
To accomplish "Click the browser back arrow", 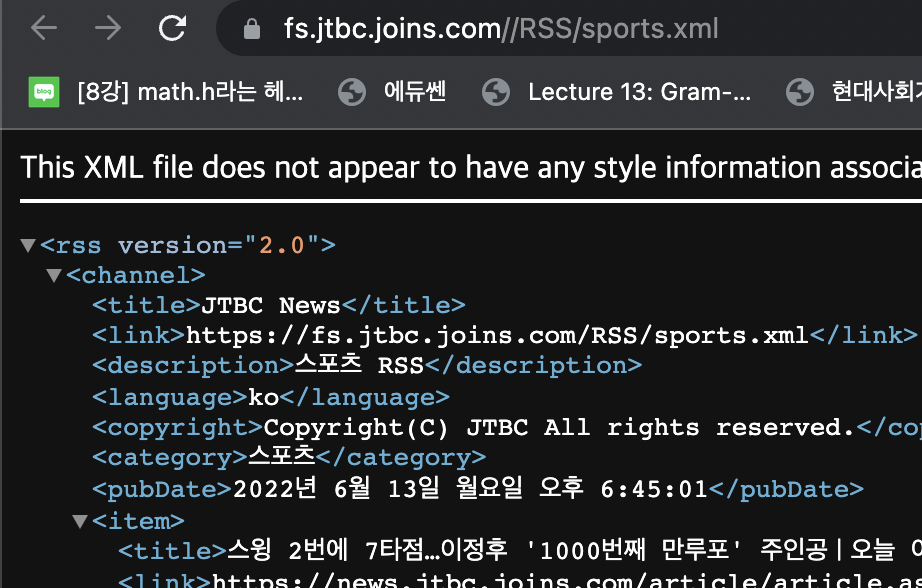I will [44, 28].
